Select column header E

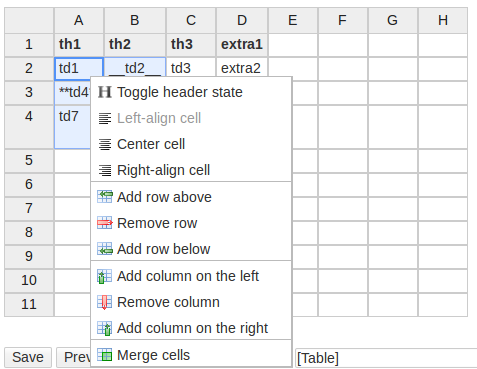pyautogui.click(x=293, y=21)
